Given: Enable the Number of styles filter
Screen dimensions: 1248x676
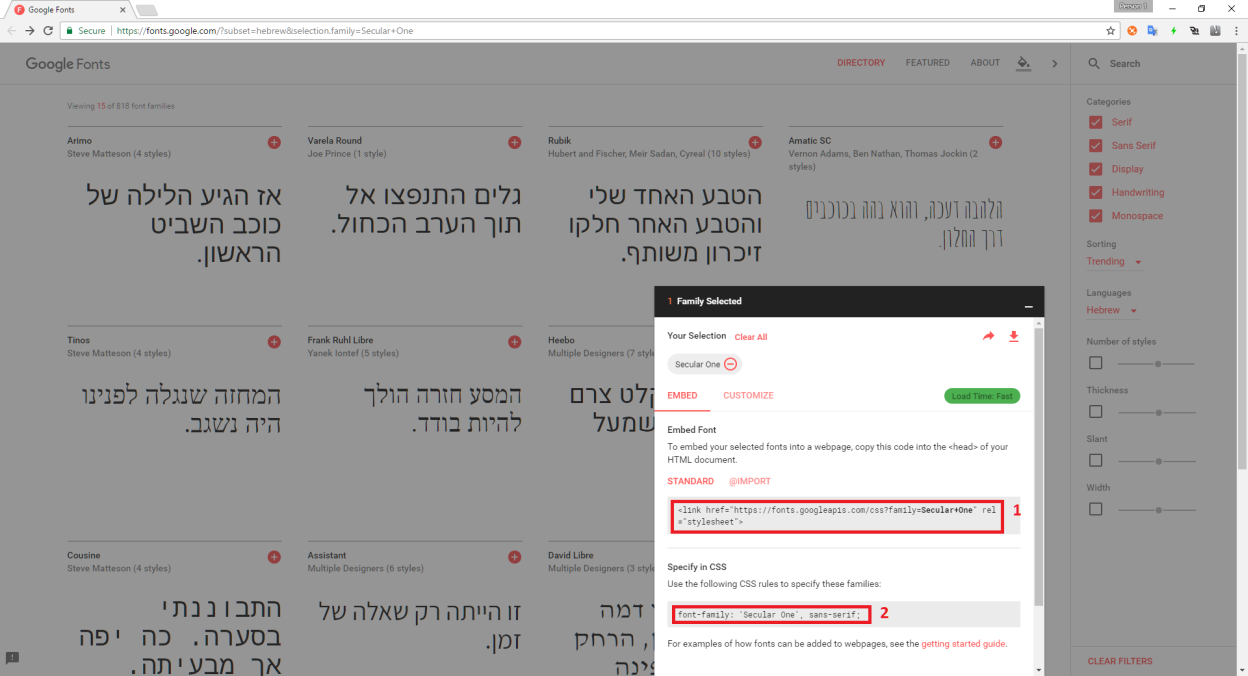Looking at the screenshot, I should click(x=1095, y=363).
